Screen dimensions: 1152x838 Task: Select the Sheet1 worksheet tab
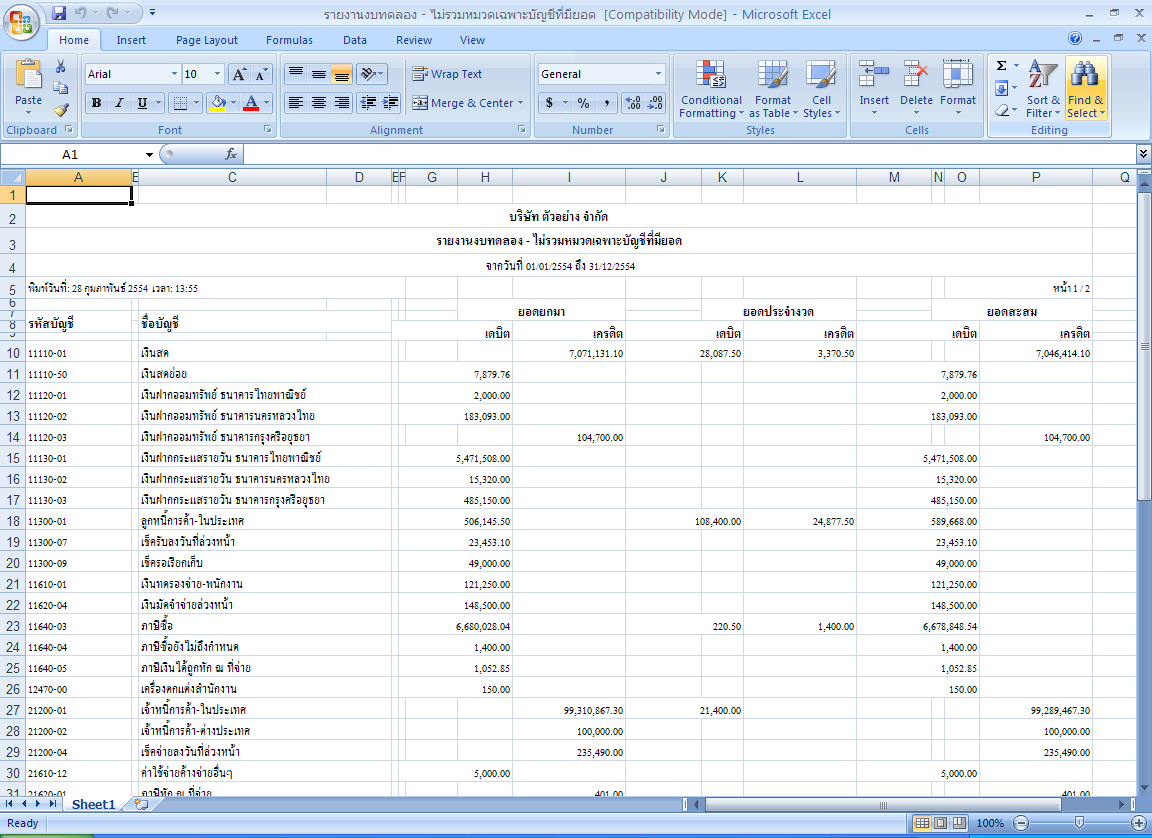click(93, 804)
